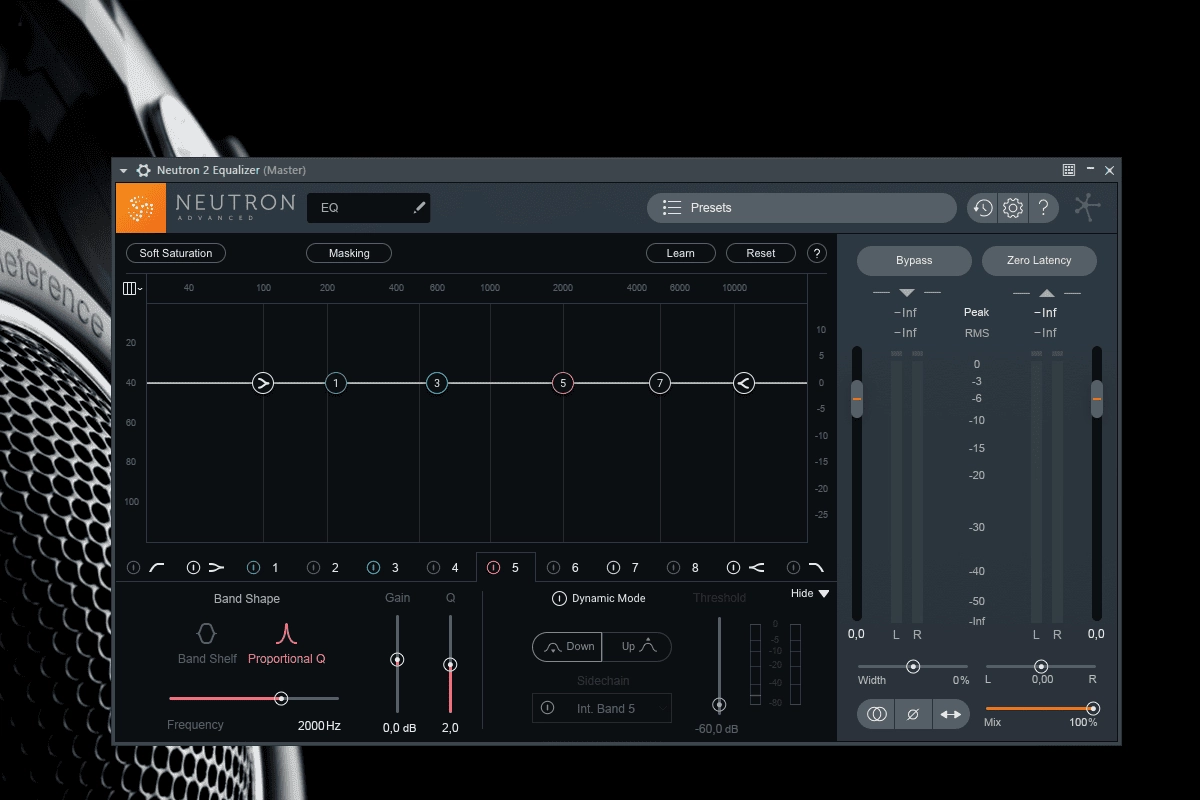Screen dimensions: 1200x800
Task: Click the Frequency slider handle
Action: tap(281, 699)
